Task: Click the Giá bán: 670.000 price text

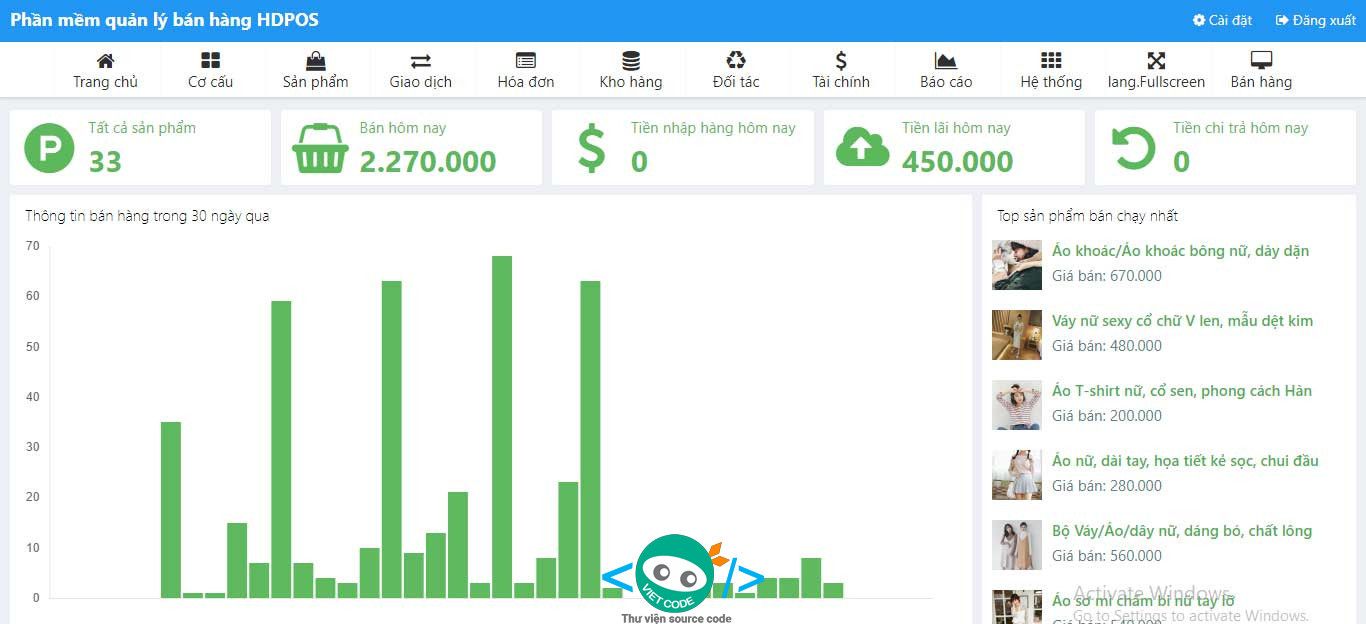Action: pyautogui.click(x=1107, y=276)
